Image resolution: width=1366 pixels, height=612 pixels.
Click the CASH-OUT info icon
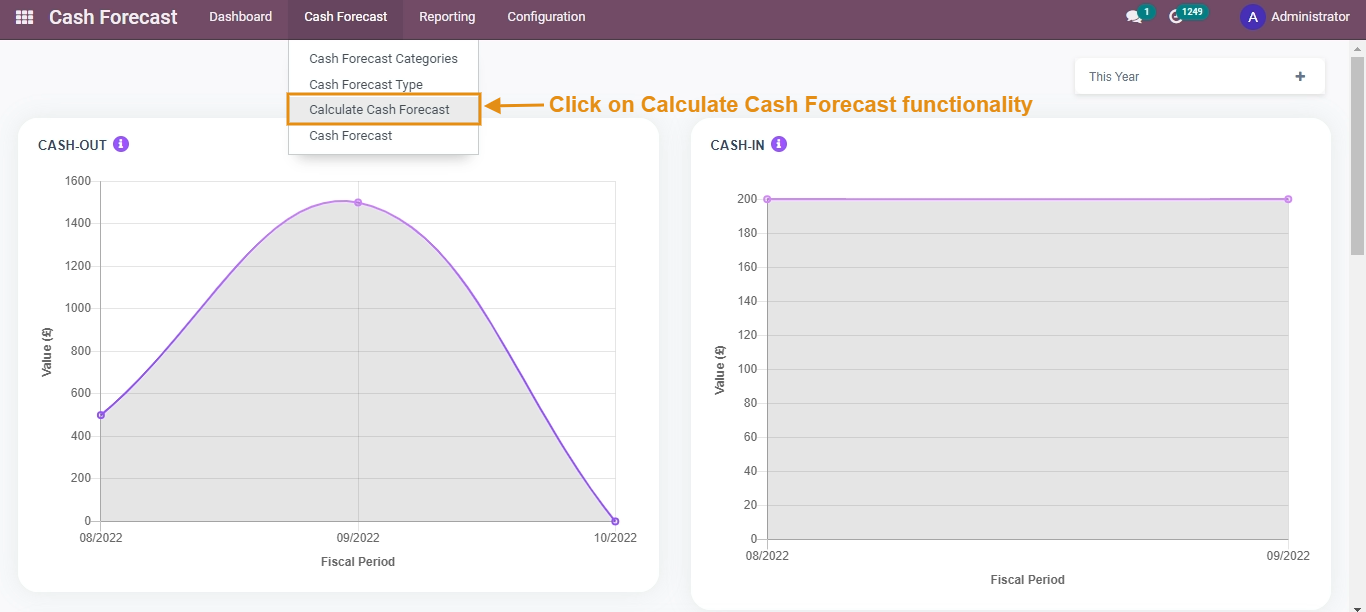coord(121,144)
